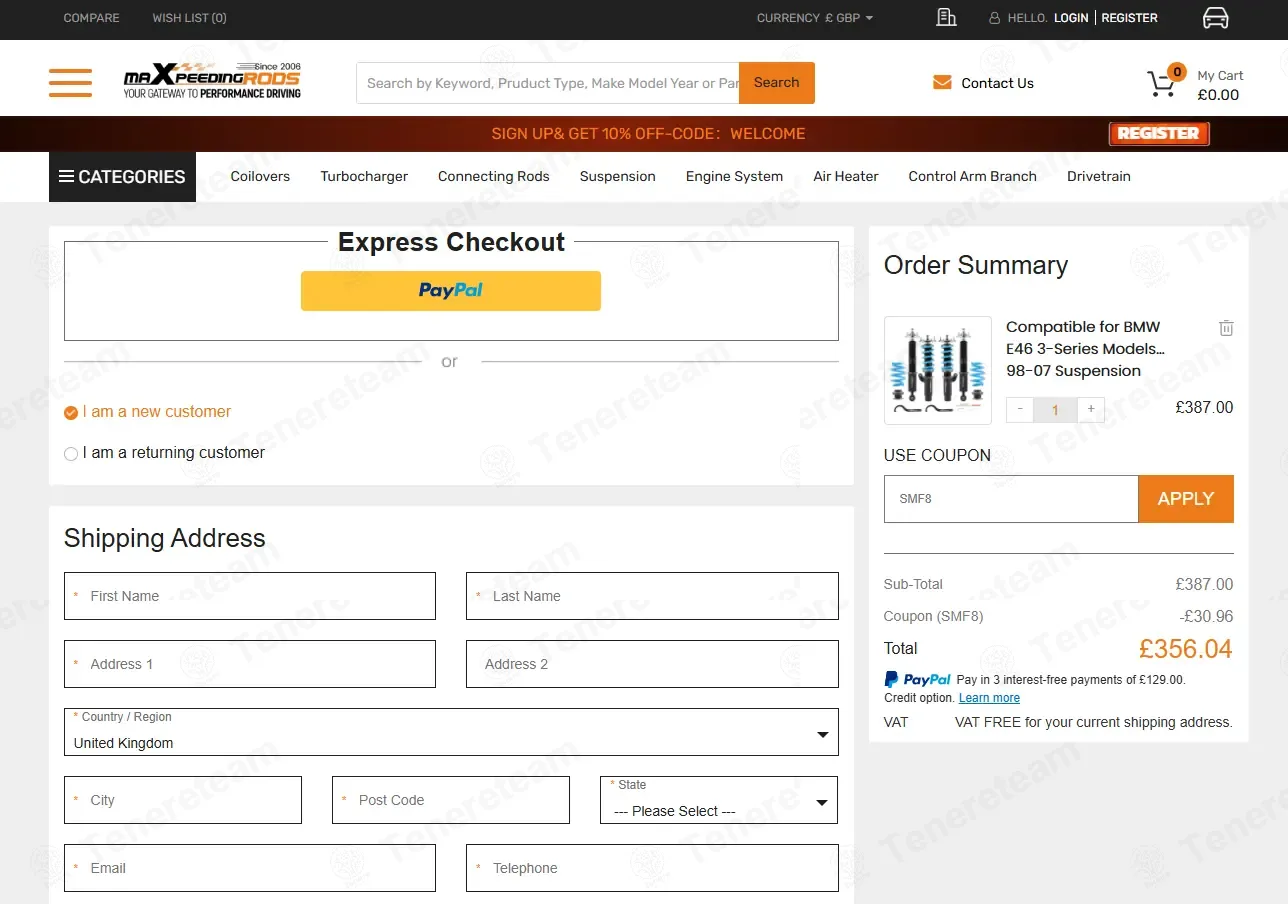1288x904 pixels.
Task: Focus the Telephone field
Action: pyautogui.click(x=652, y=868)
